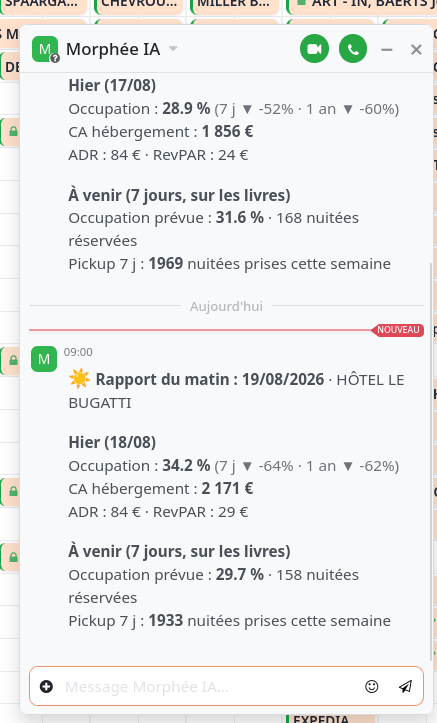Image resolution: width=437 pixels, height=723 pixels.
Task: Click Pickup value 1969 nuitées
Action: [x=166, y=263]
